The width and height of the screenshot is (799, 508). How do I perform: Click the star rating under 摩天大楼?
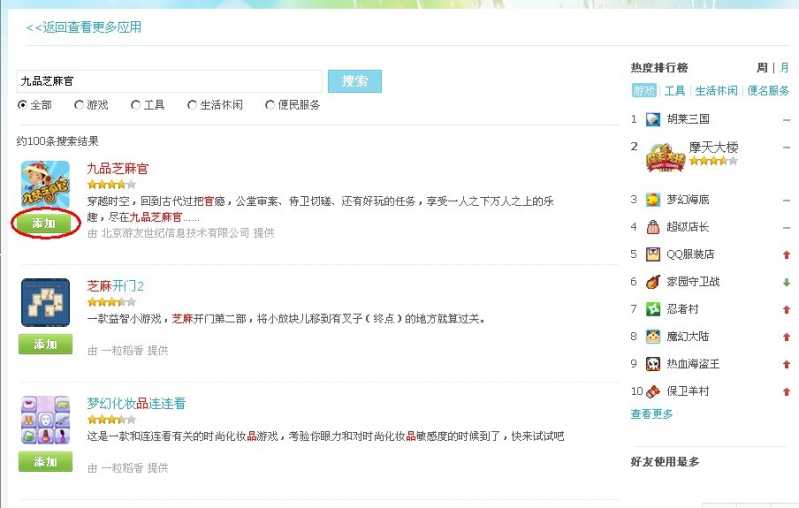click(713, 161)
